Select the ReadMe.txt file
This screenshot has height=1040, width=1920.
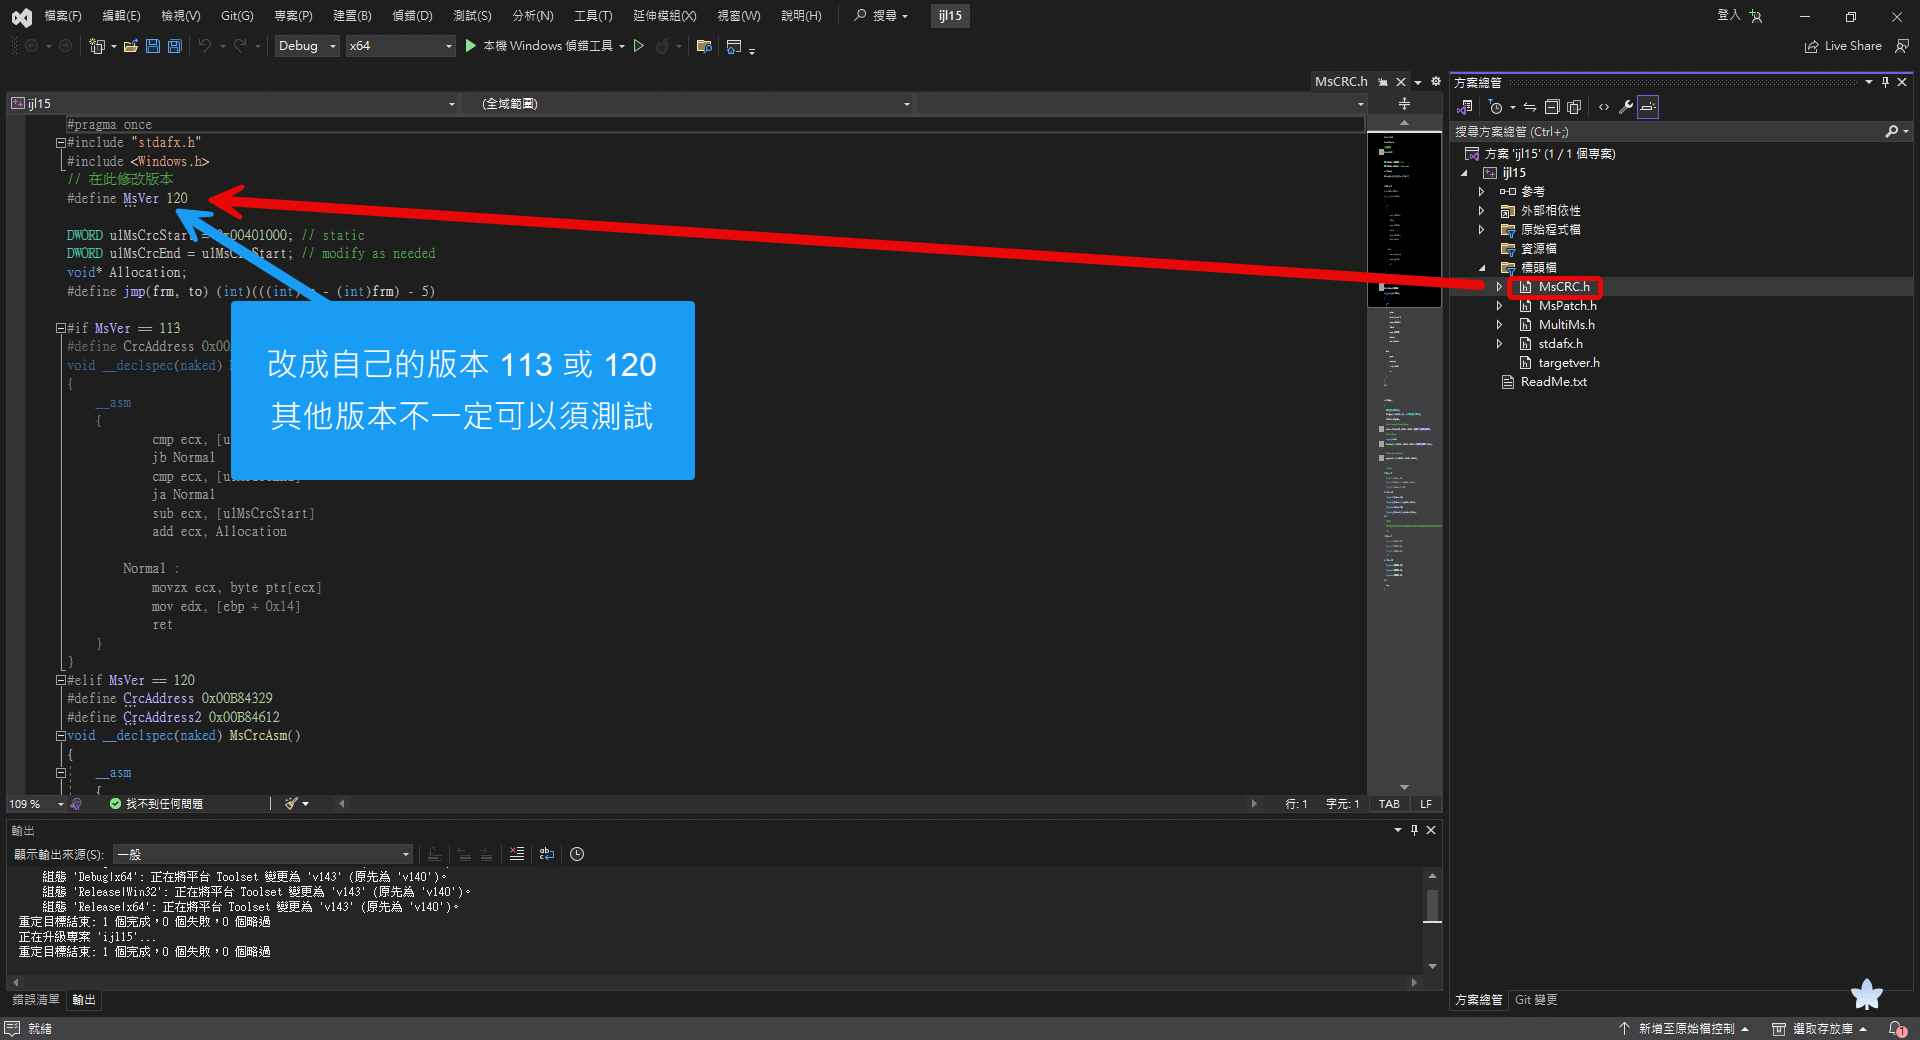pos(1553,382)
